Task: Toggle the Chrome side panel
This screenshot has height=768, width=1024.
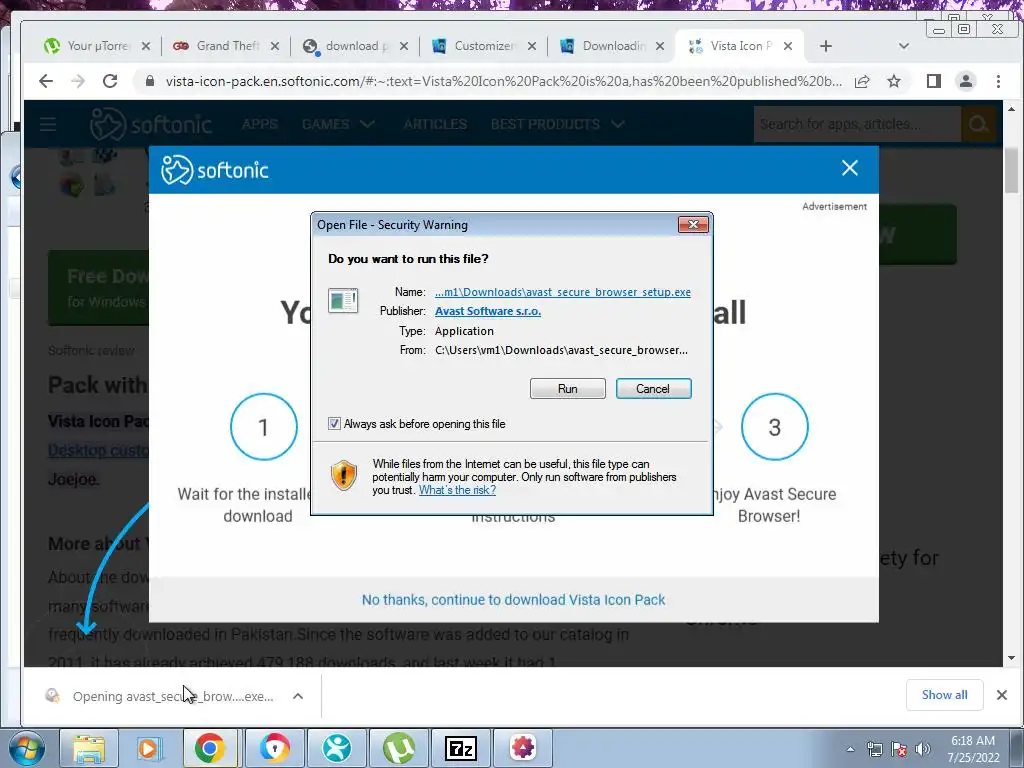Action: click(934, 82)
